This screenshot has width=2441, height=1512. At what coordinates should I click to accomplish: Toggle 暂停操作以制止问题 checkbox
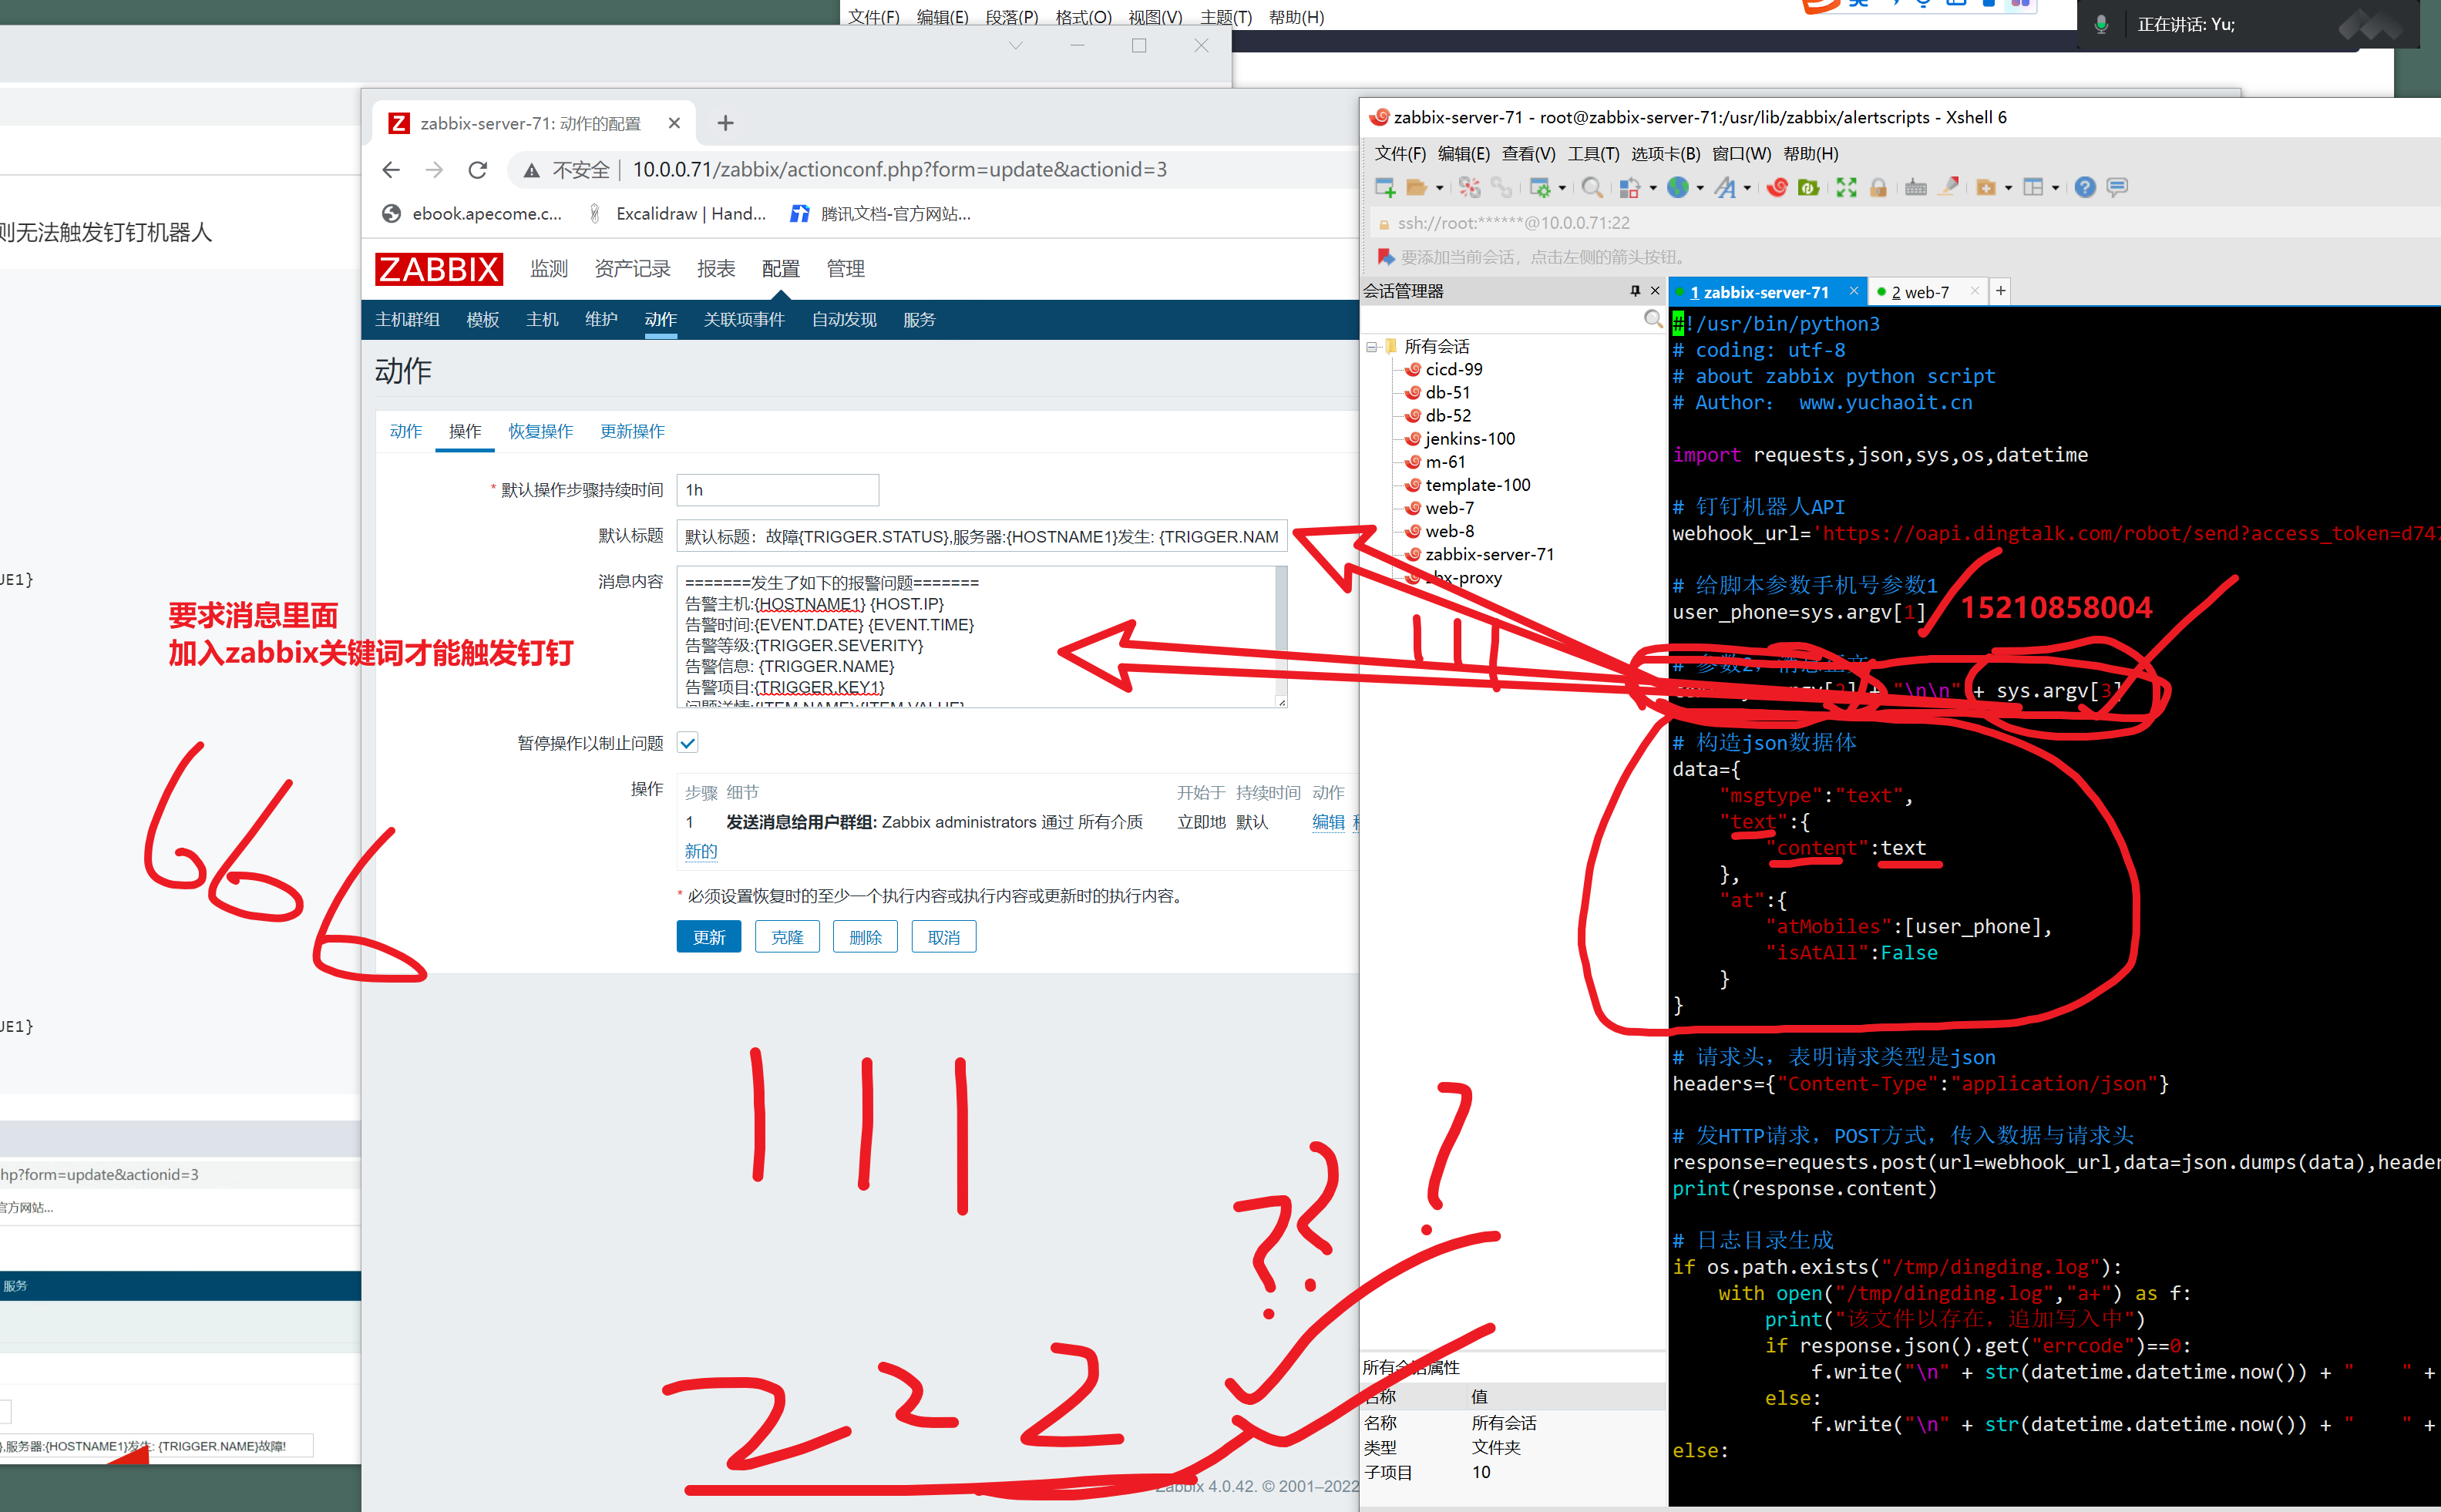coord(688,743)
